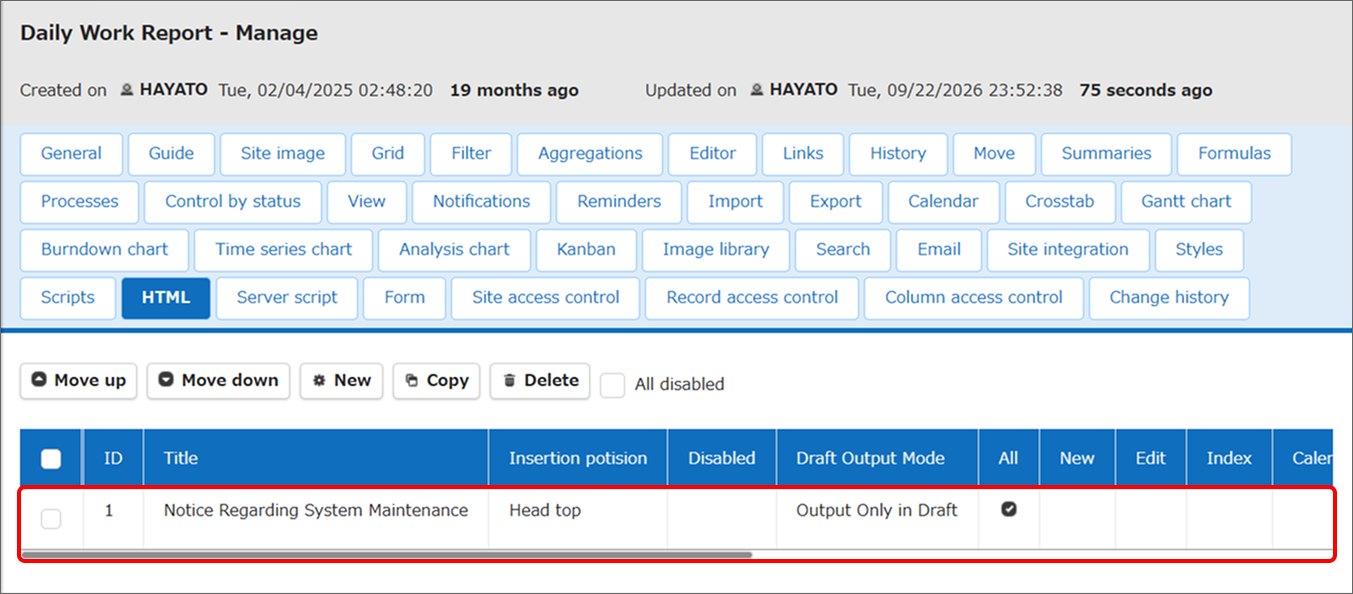This screenshot has width=1353, height=594.
Task: Toggle the All disabled checkbox
Action: click(613, 384)
